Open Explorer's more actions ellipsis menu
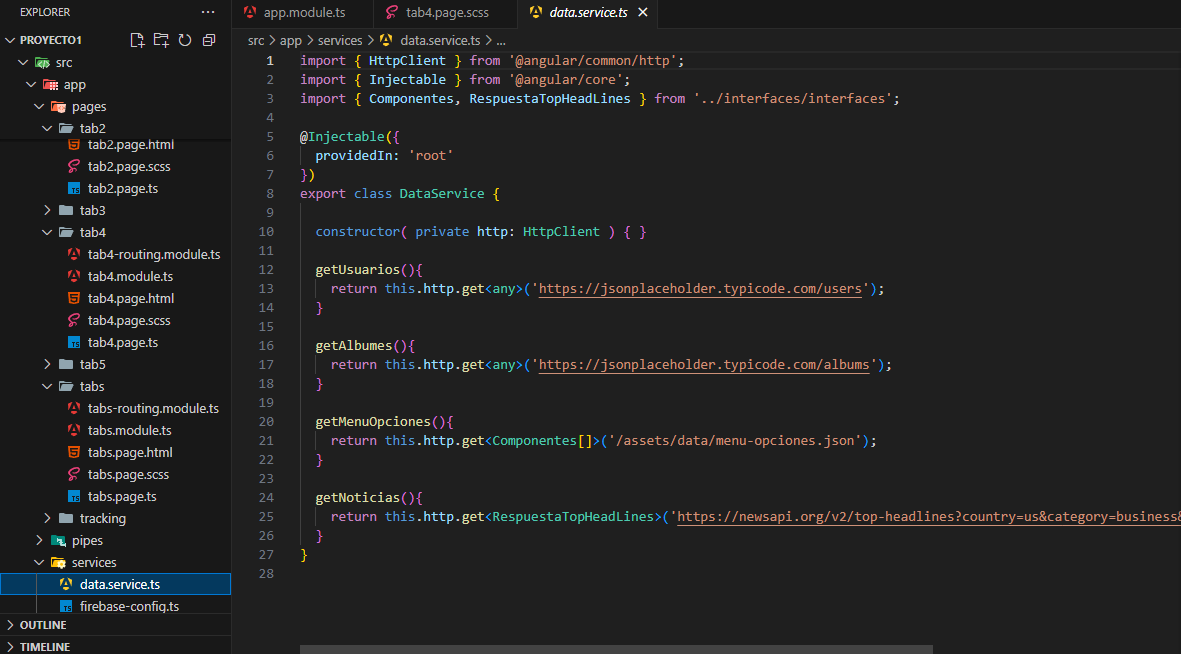 208,12
